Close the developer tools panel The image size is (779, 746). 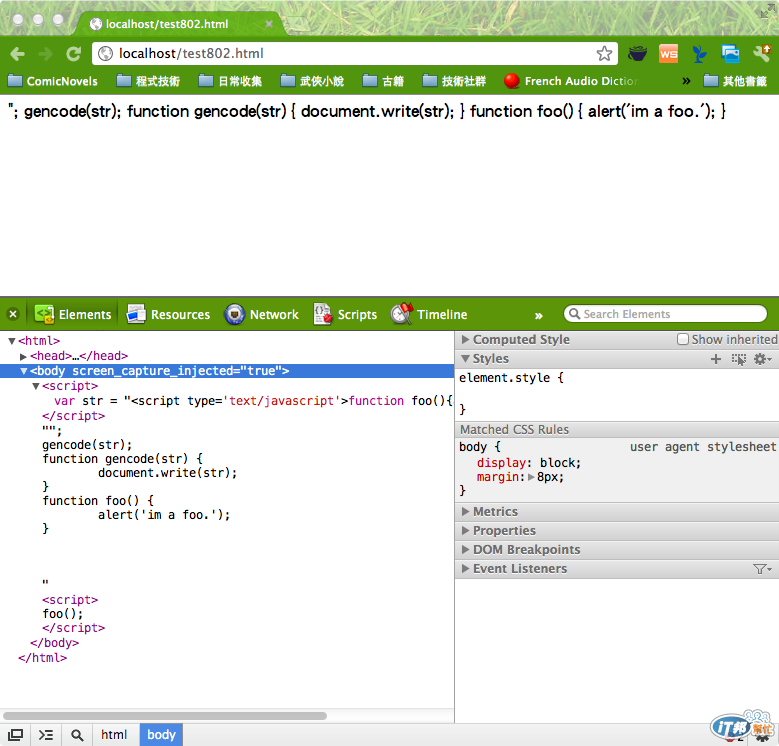point(13,314)
